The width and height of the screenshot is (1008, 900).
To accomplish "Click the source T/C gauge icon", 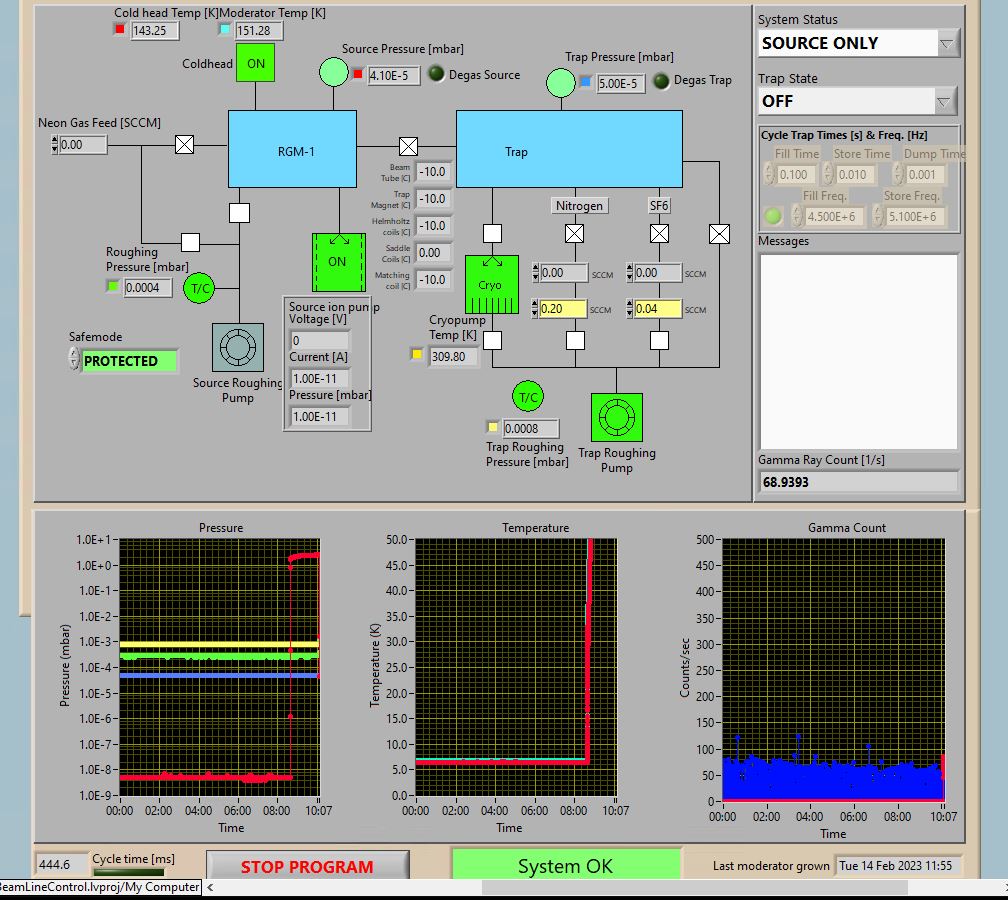I will (x=201, y=288).
